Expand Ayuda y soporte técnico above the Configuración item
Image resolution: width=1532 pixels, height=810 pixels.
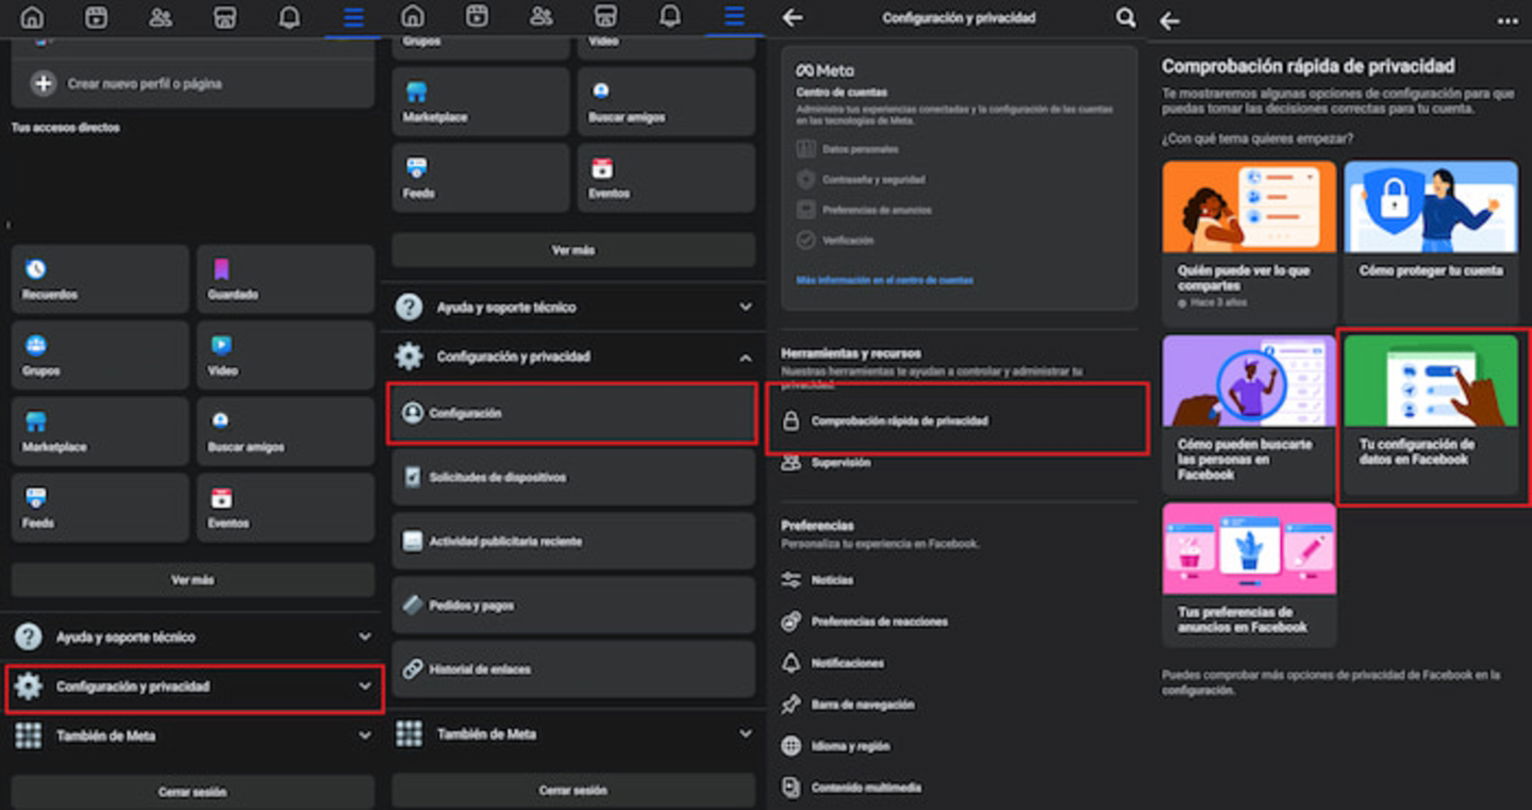(573, 307)
